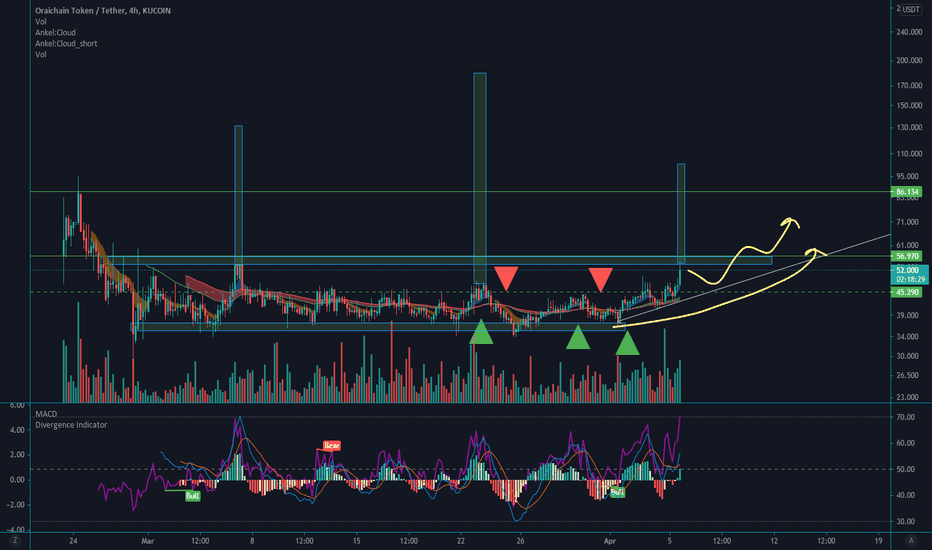Click 150.000 on the price scale
This screenshot has width=932, height=550.
(x=909, y=106)
